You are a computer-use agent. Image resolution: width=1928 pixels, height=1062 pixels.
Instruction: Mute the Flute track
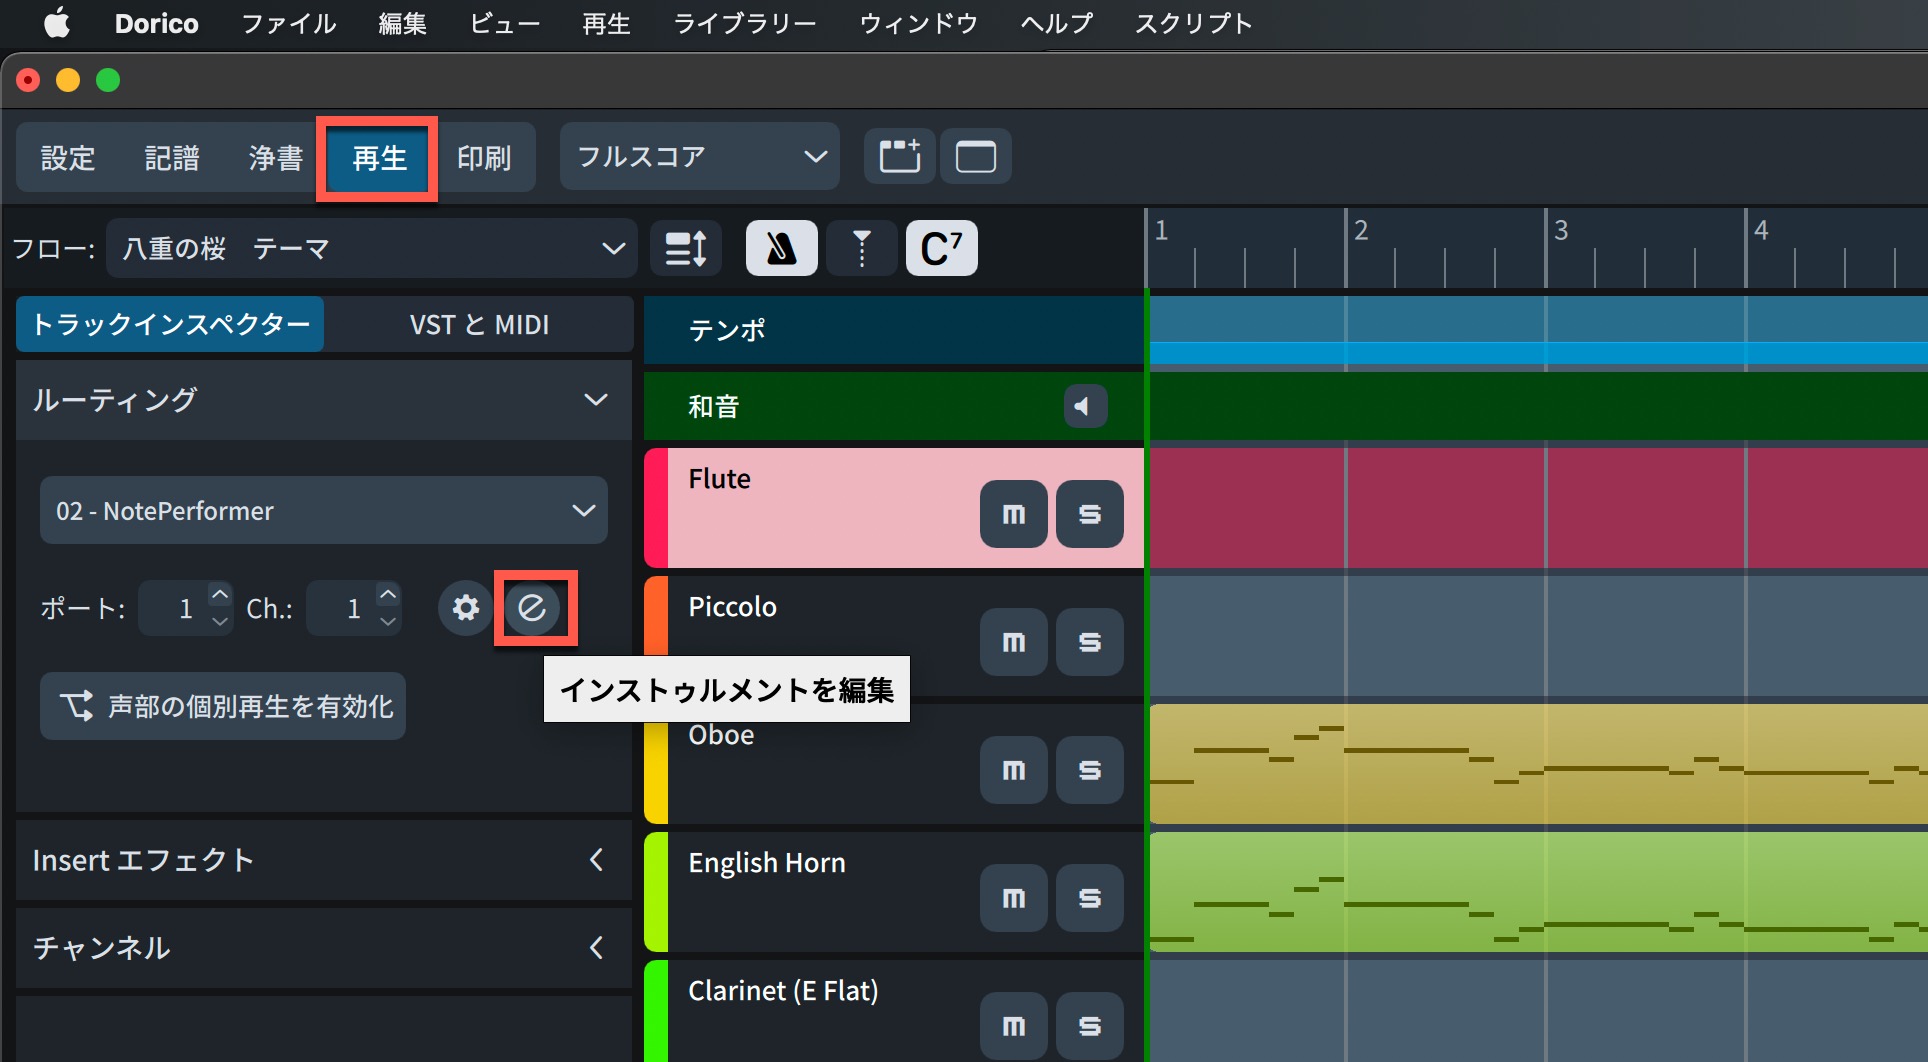click(1014, 514)
